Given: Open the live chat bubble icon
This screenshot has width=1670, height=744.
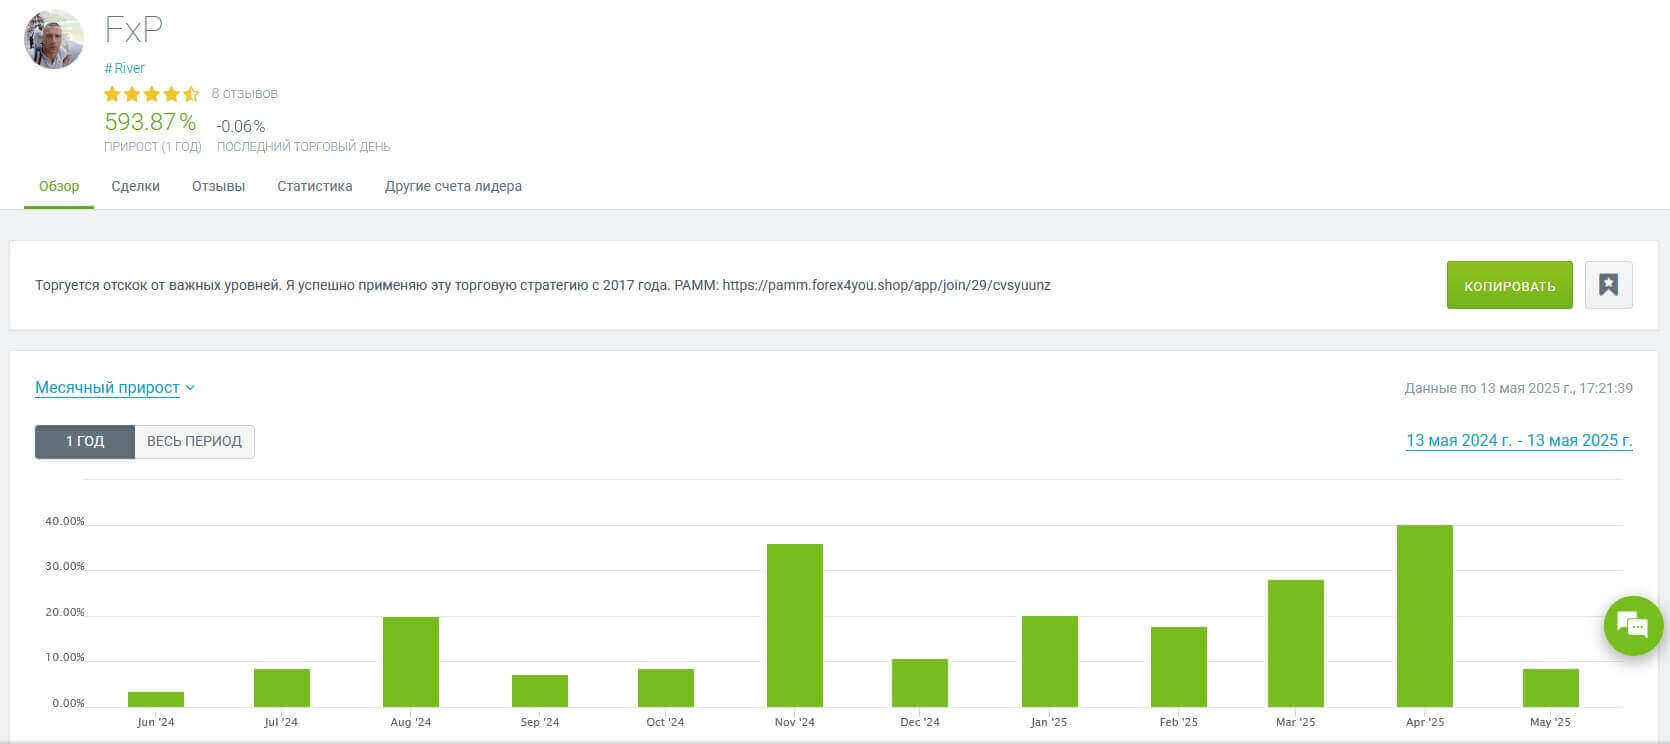Looking at the screenshot, I should coord(1632,626).
